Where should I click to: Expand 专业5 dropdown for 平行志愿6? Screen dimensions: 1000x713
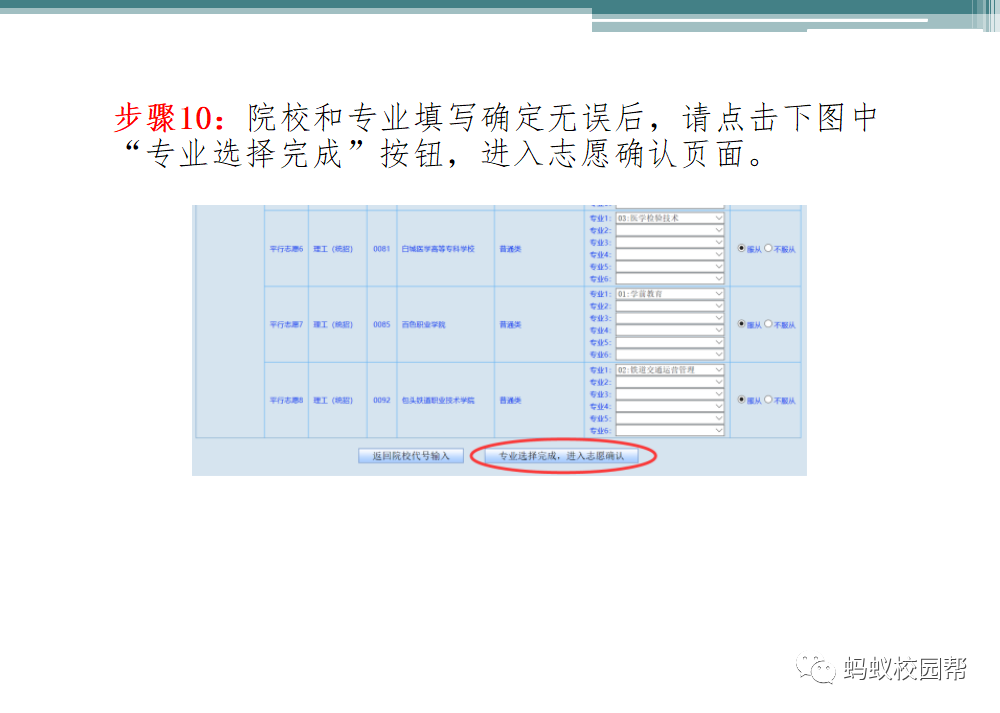(669, 266)
